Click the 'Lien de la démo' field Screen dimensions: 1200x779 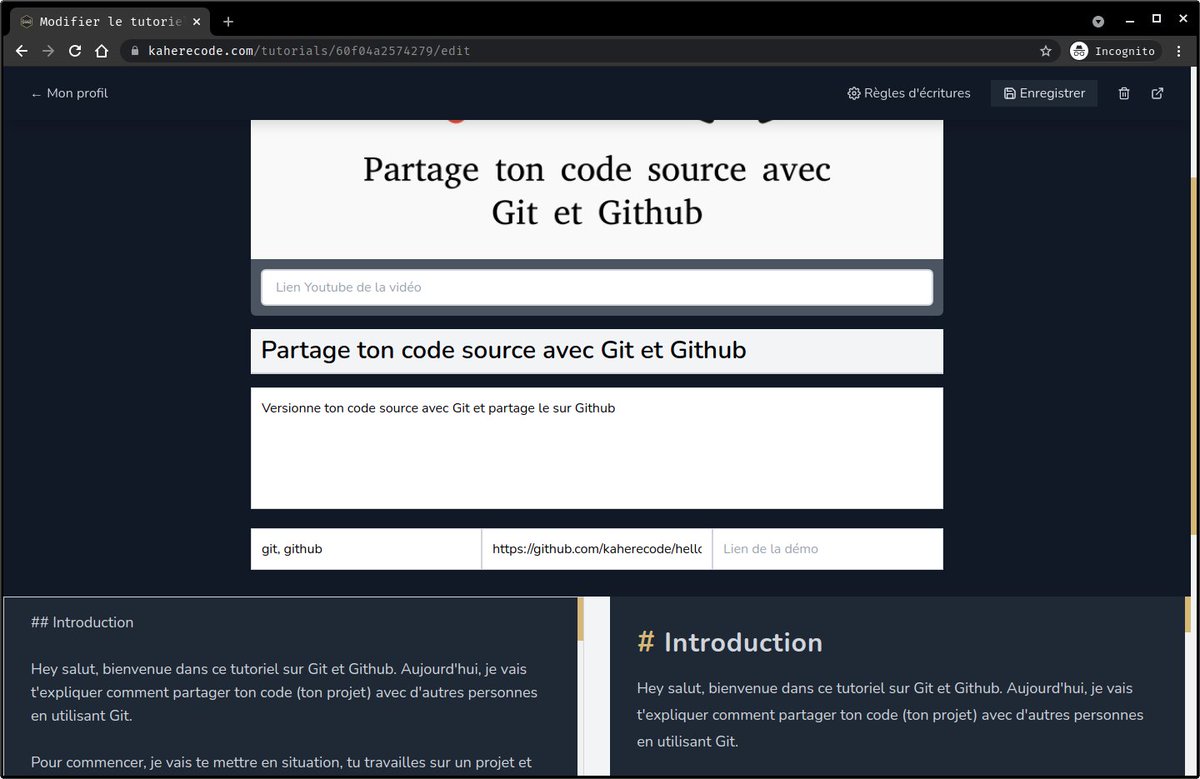point(828,549)
